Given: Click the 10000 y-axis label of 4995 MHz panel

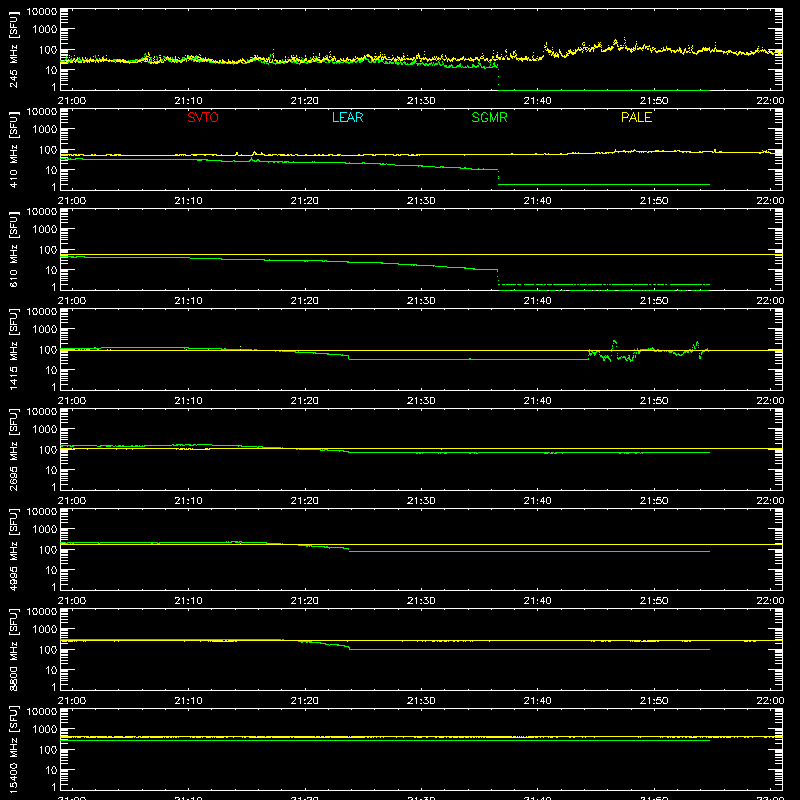Looking at the screenshot, I should coord(42,512).
